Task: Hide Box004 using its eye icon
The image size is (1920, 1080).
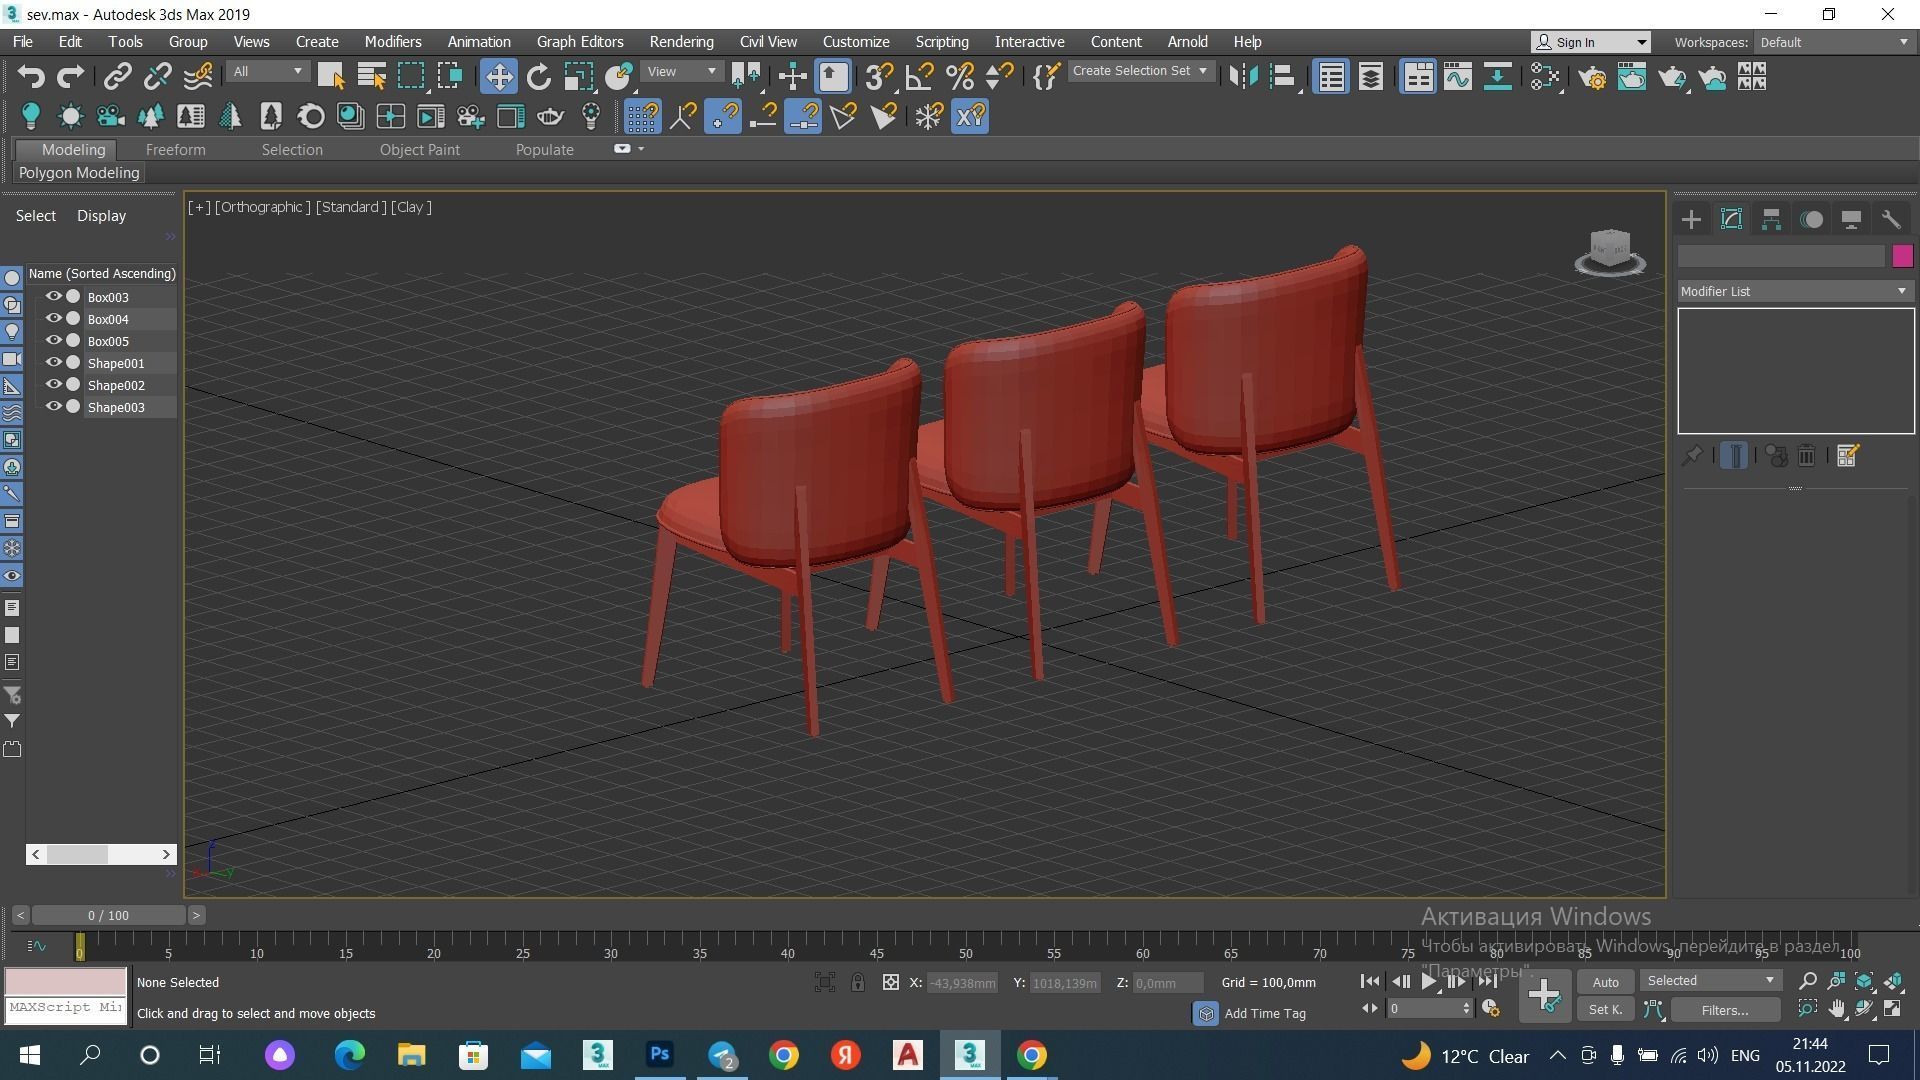Action: [x=53, y=318]
